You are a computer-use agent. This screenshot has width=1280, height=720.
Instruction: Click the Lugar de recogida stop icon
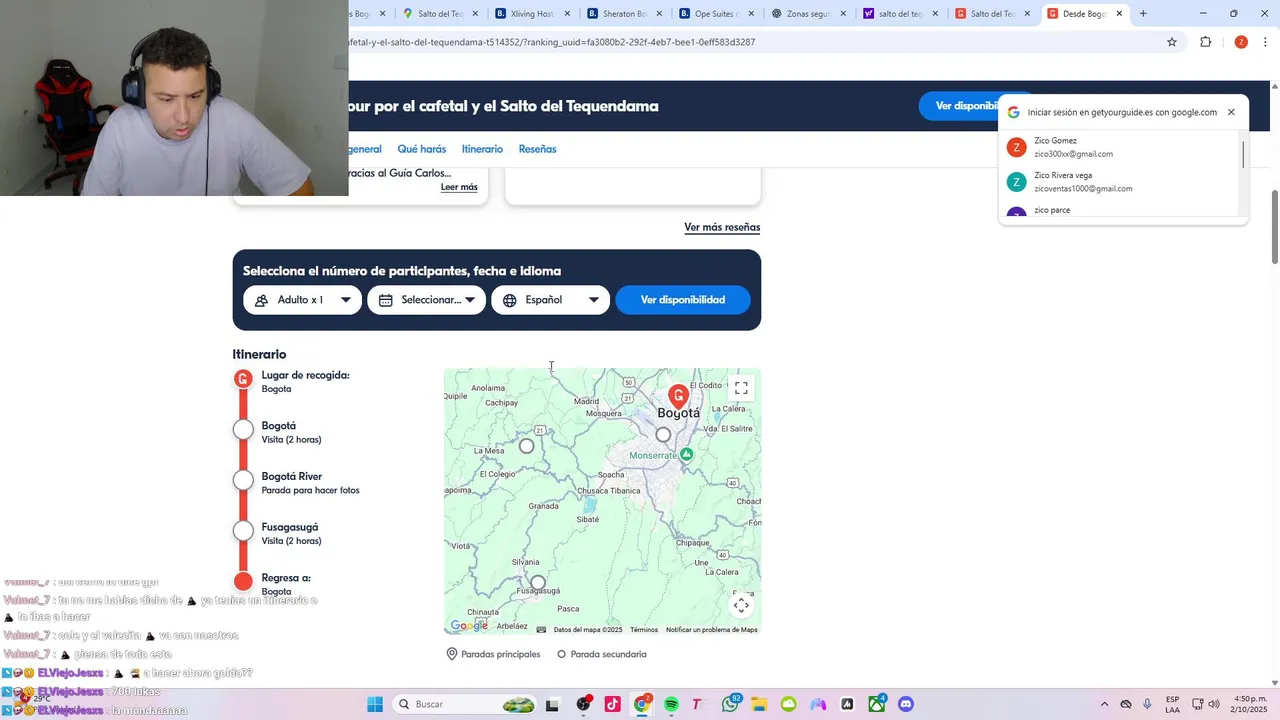(x=243, y=379)
